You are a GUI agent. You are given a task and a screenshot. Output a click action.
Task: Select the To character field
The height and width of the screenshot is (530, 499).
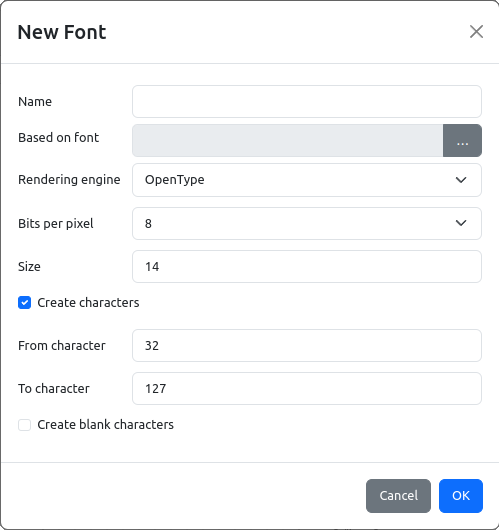coord(307,388)
